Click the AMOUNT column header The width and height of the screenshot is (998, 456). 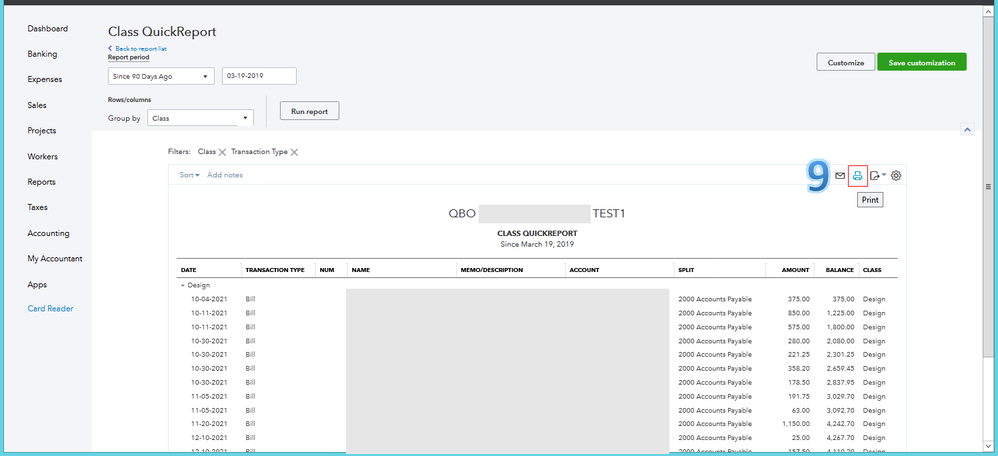coord(796,270)
